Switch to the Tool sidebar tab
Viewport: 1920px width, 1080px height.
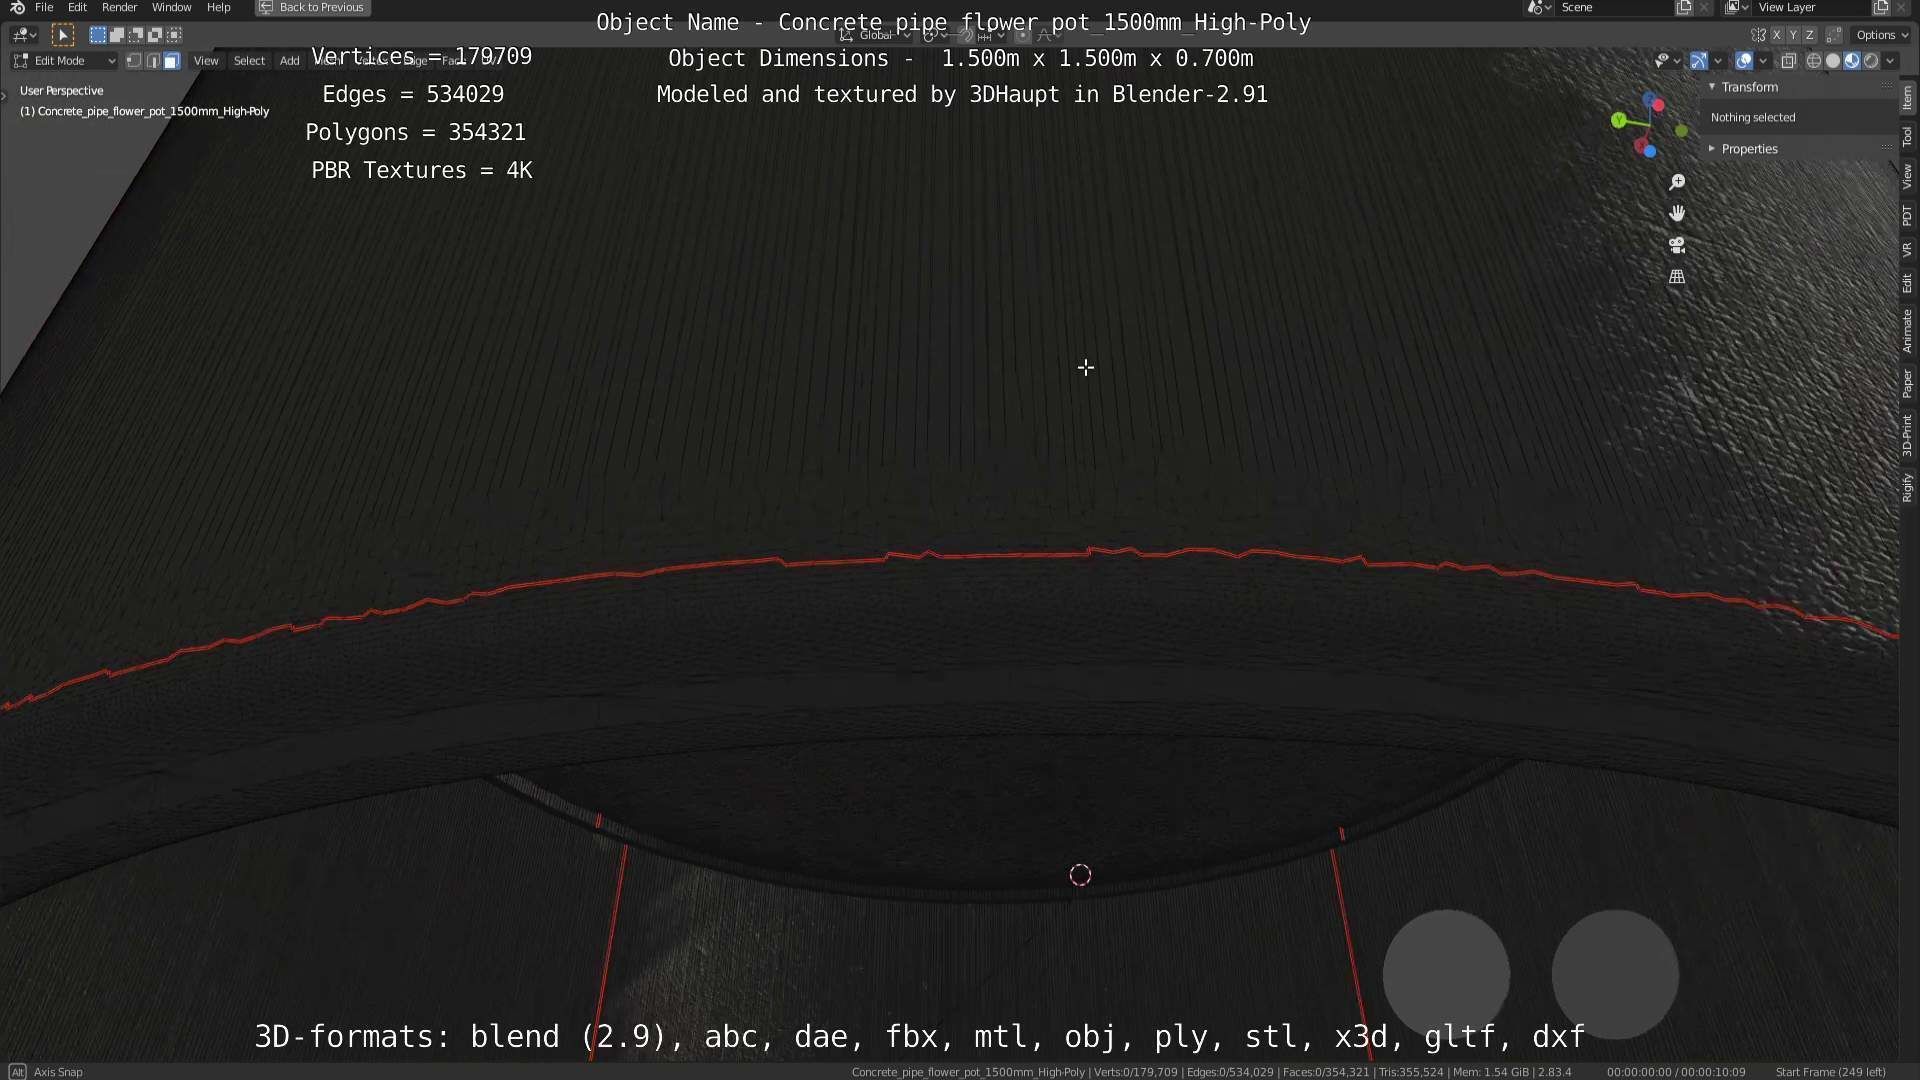pos(1907,137)
